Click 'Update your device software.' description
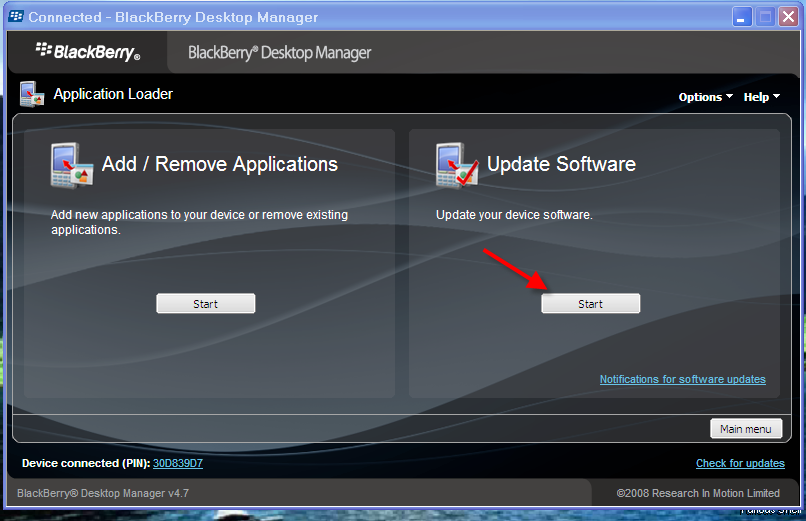 coord(514,215)
